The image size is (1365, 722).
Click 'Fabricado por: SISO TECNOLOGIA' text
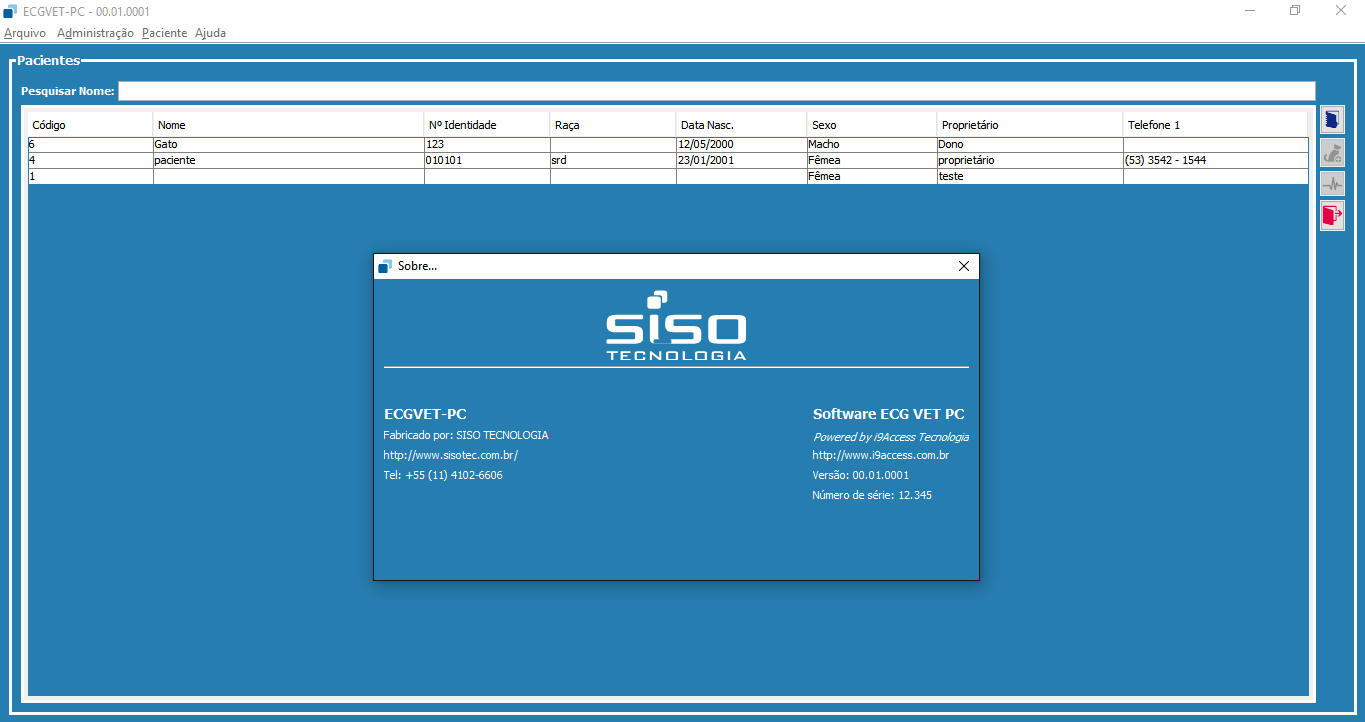coord(466,435)
